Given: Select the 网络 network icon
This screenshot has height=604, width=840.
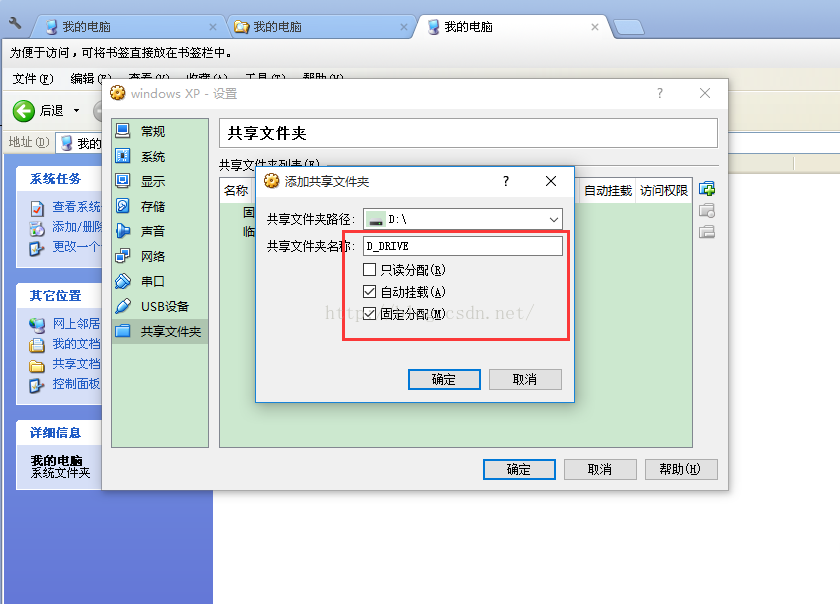Looking at the screenshot, I should point(123,256).
